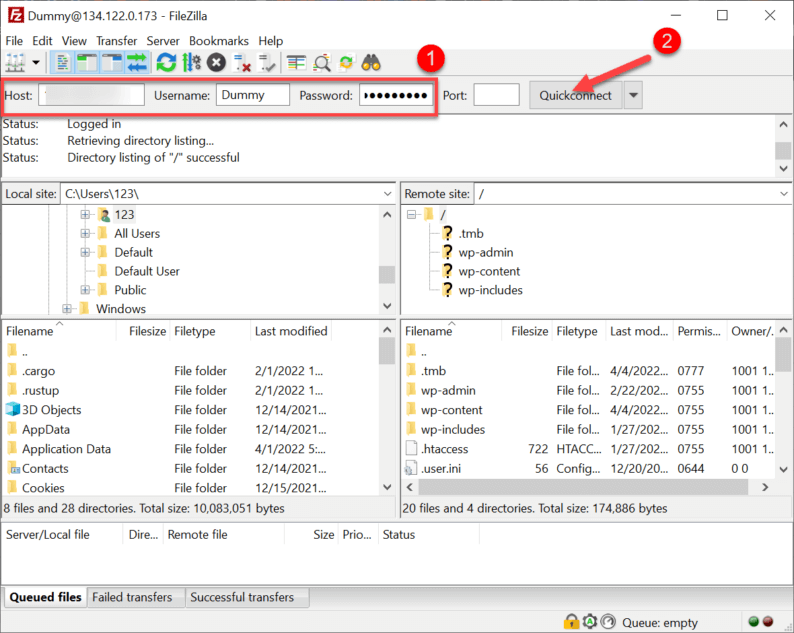Image resolution: width=794 pixels, height=633 pixels.
Task: Toggle local directory tree display
Action: pyautogui.click(x=88, y=63)
